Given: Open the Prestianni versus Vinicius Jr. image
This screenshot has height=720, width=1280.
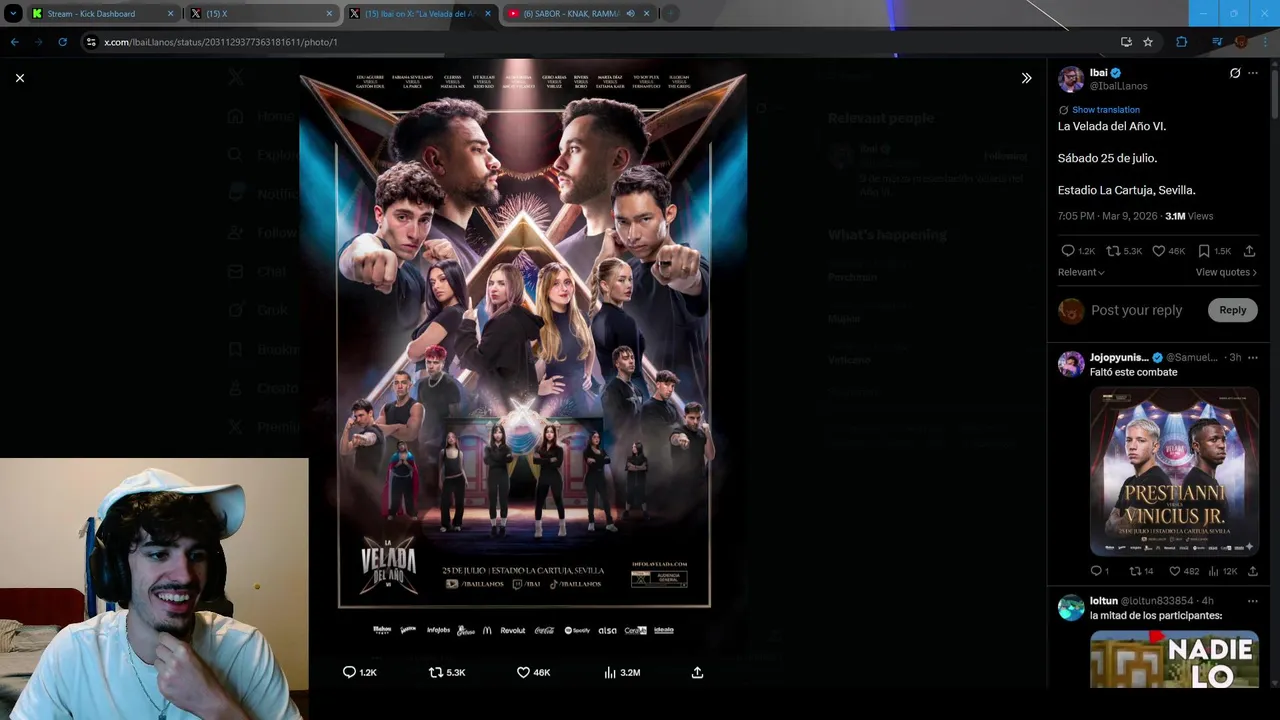Looking at the screenshot, I should (1174, 471).
